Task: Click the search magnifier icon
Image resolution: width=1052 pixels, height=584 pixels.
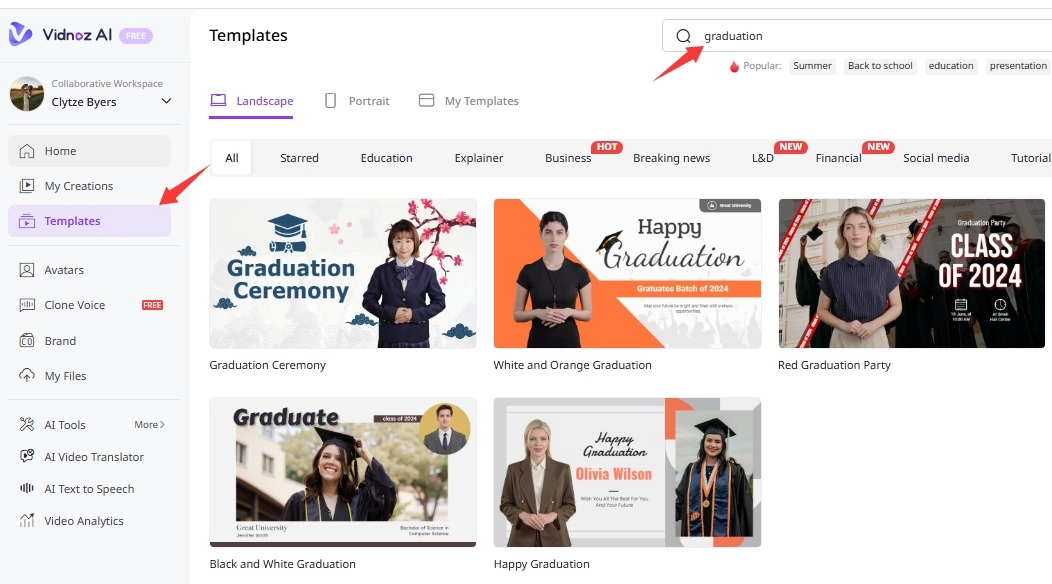Action: (683, 35)
